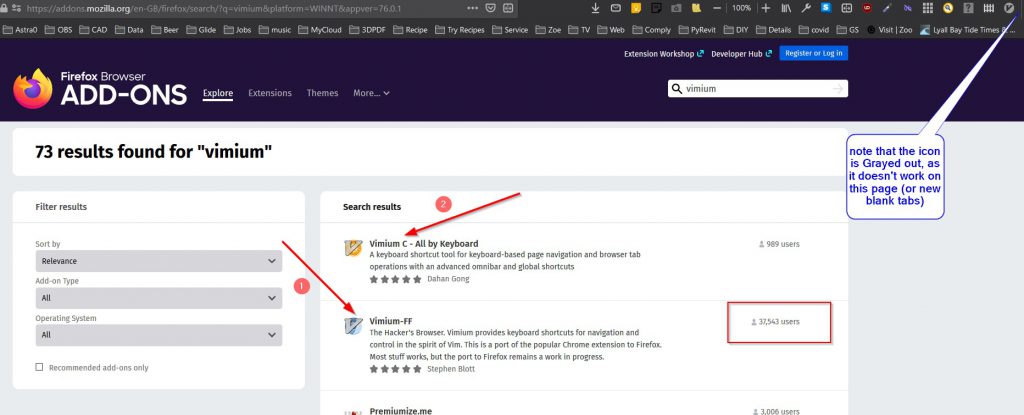Open the Operating System dropdown
The height and width of the screenshot is (415, 1024).
pos(158,335)
